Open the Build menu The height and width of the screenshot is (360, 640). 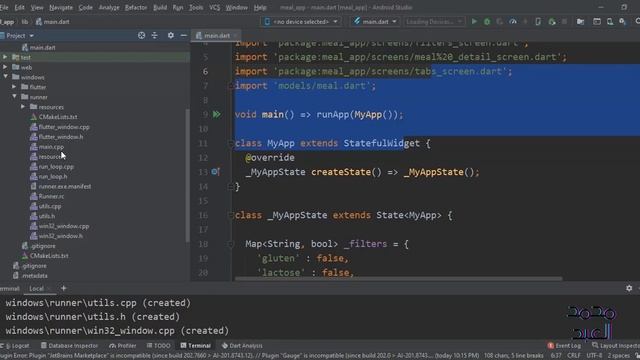160,7
